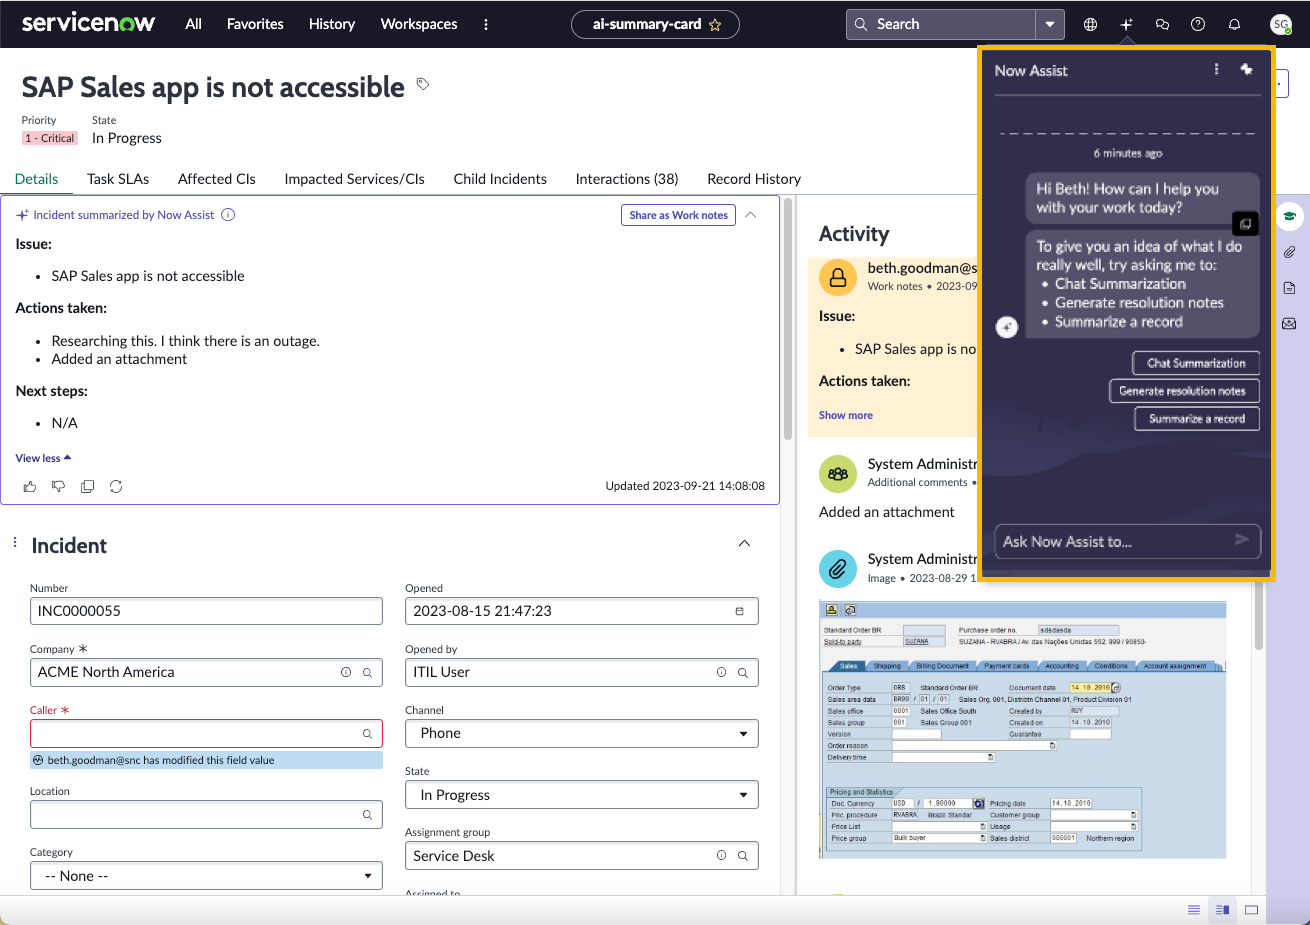The width and height of the screenshot is (1310, 925).
Task: Give the summary a thumbs down
Action: pyautogui.click(x=58, y=486)
